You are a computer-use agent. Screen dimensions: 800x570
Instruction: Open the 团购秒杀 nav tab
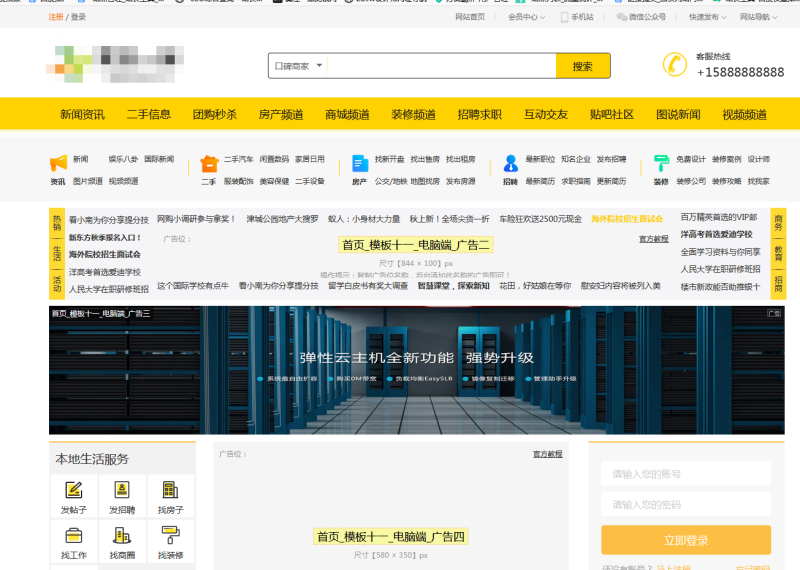tap(215, 114)
